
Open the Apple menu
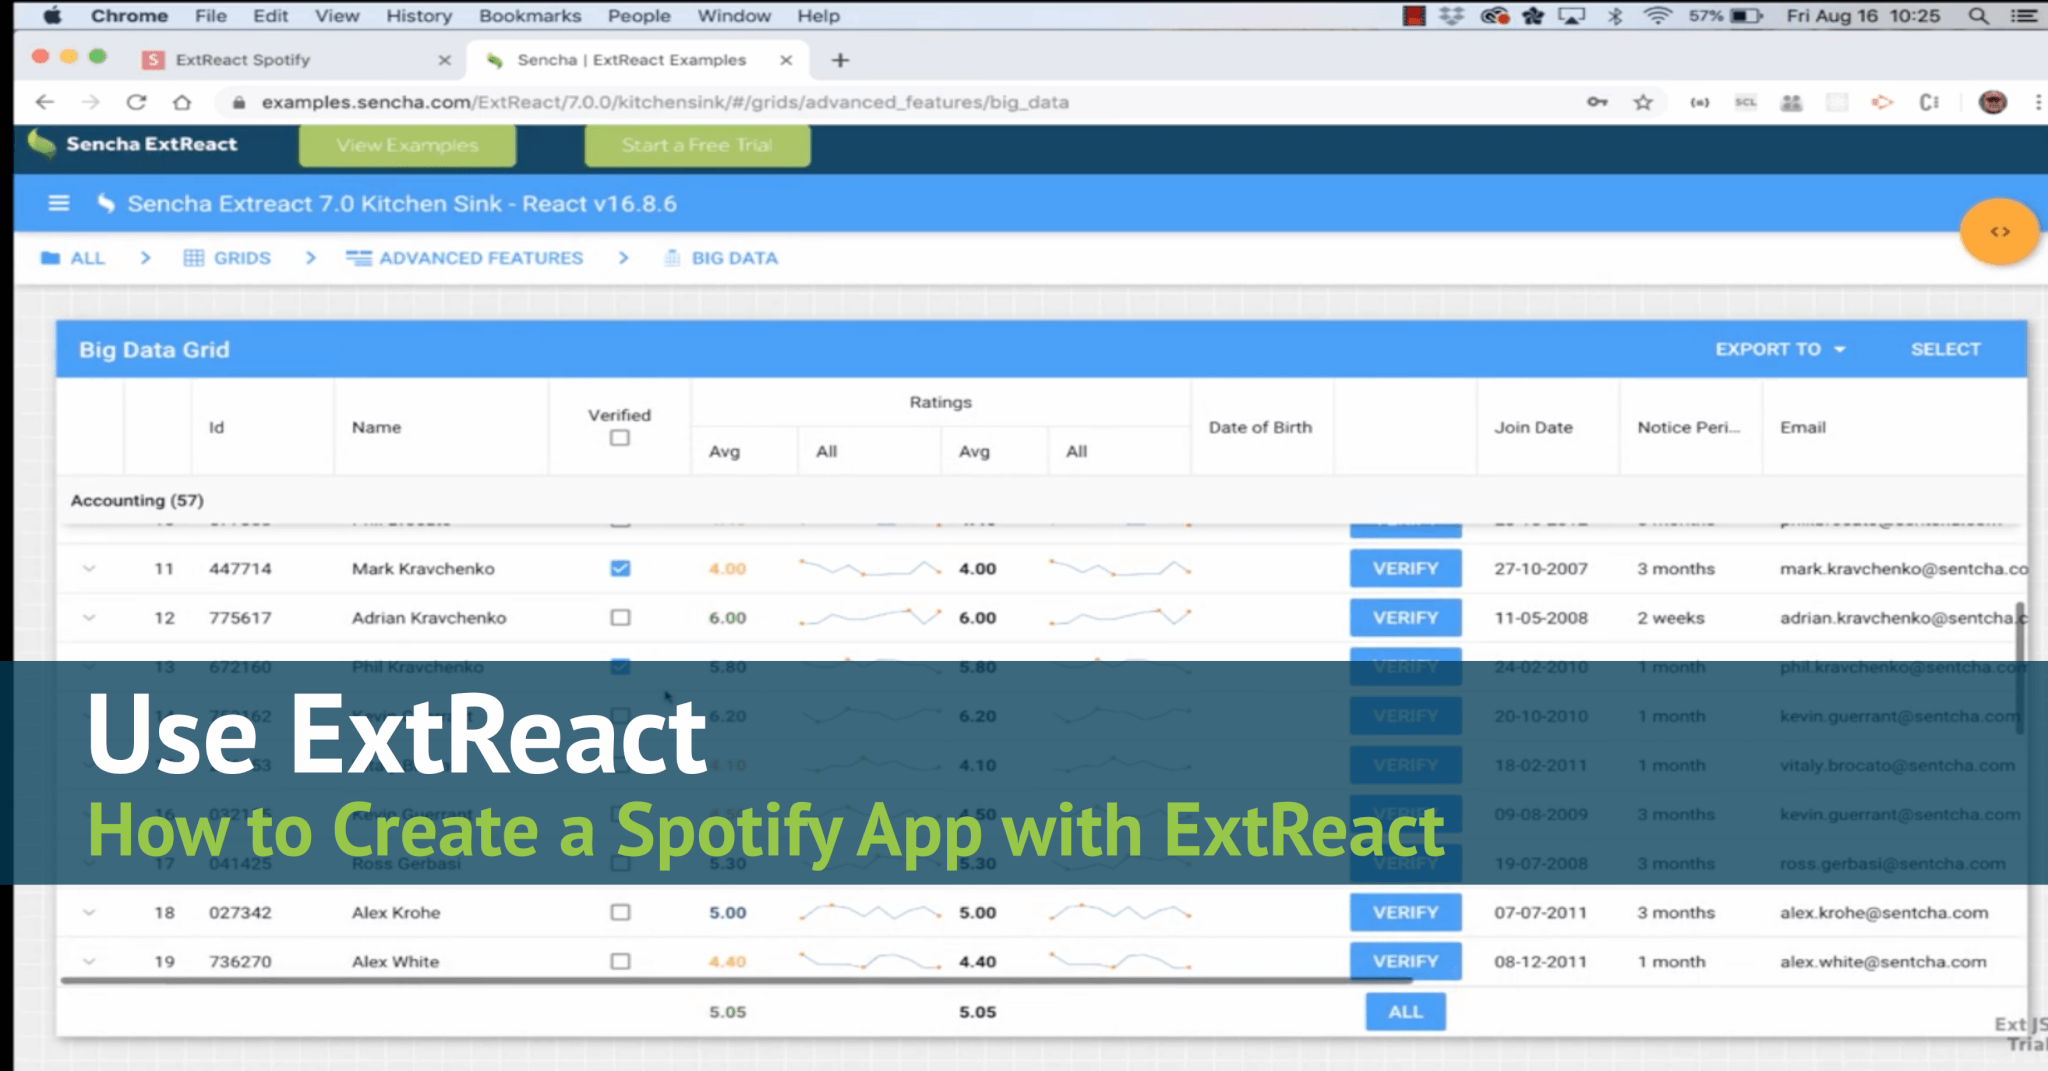pyautogui.click(x=52, y=16)
